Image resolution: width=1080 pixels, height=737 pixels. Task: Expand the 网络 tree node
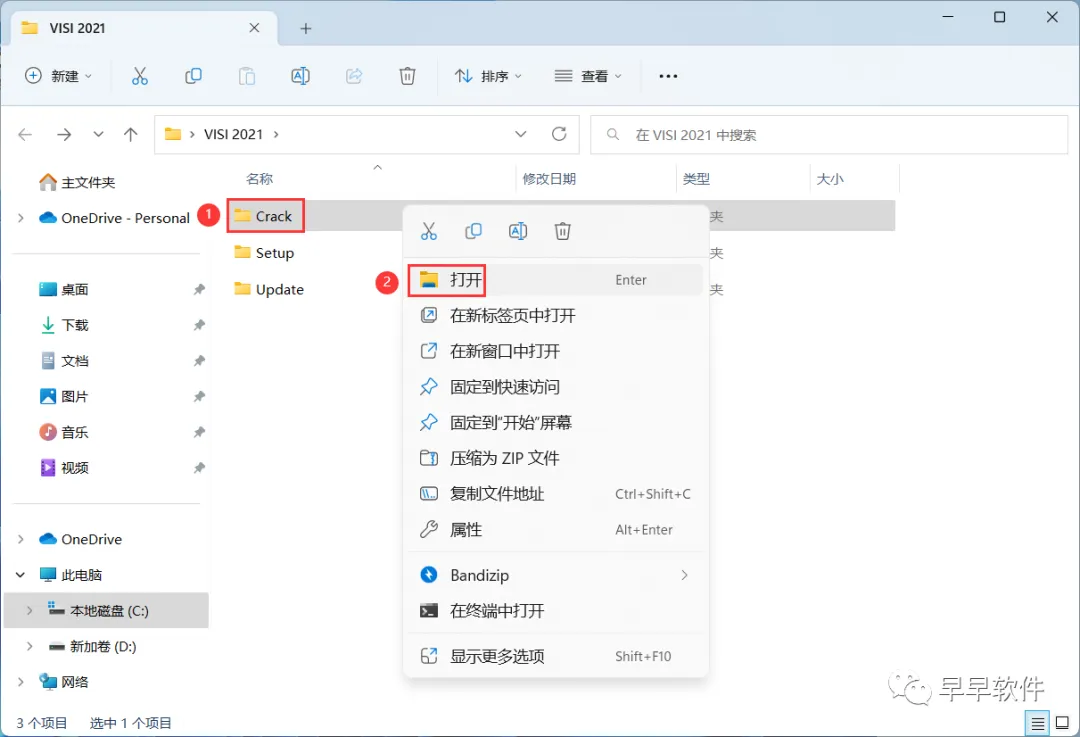click(21, 683)
